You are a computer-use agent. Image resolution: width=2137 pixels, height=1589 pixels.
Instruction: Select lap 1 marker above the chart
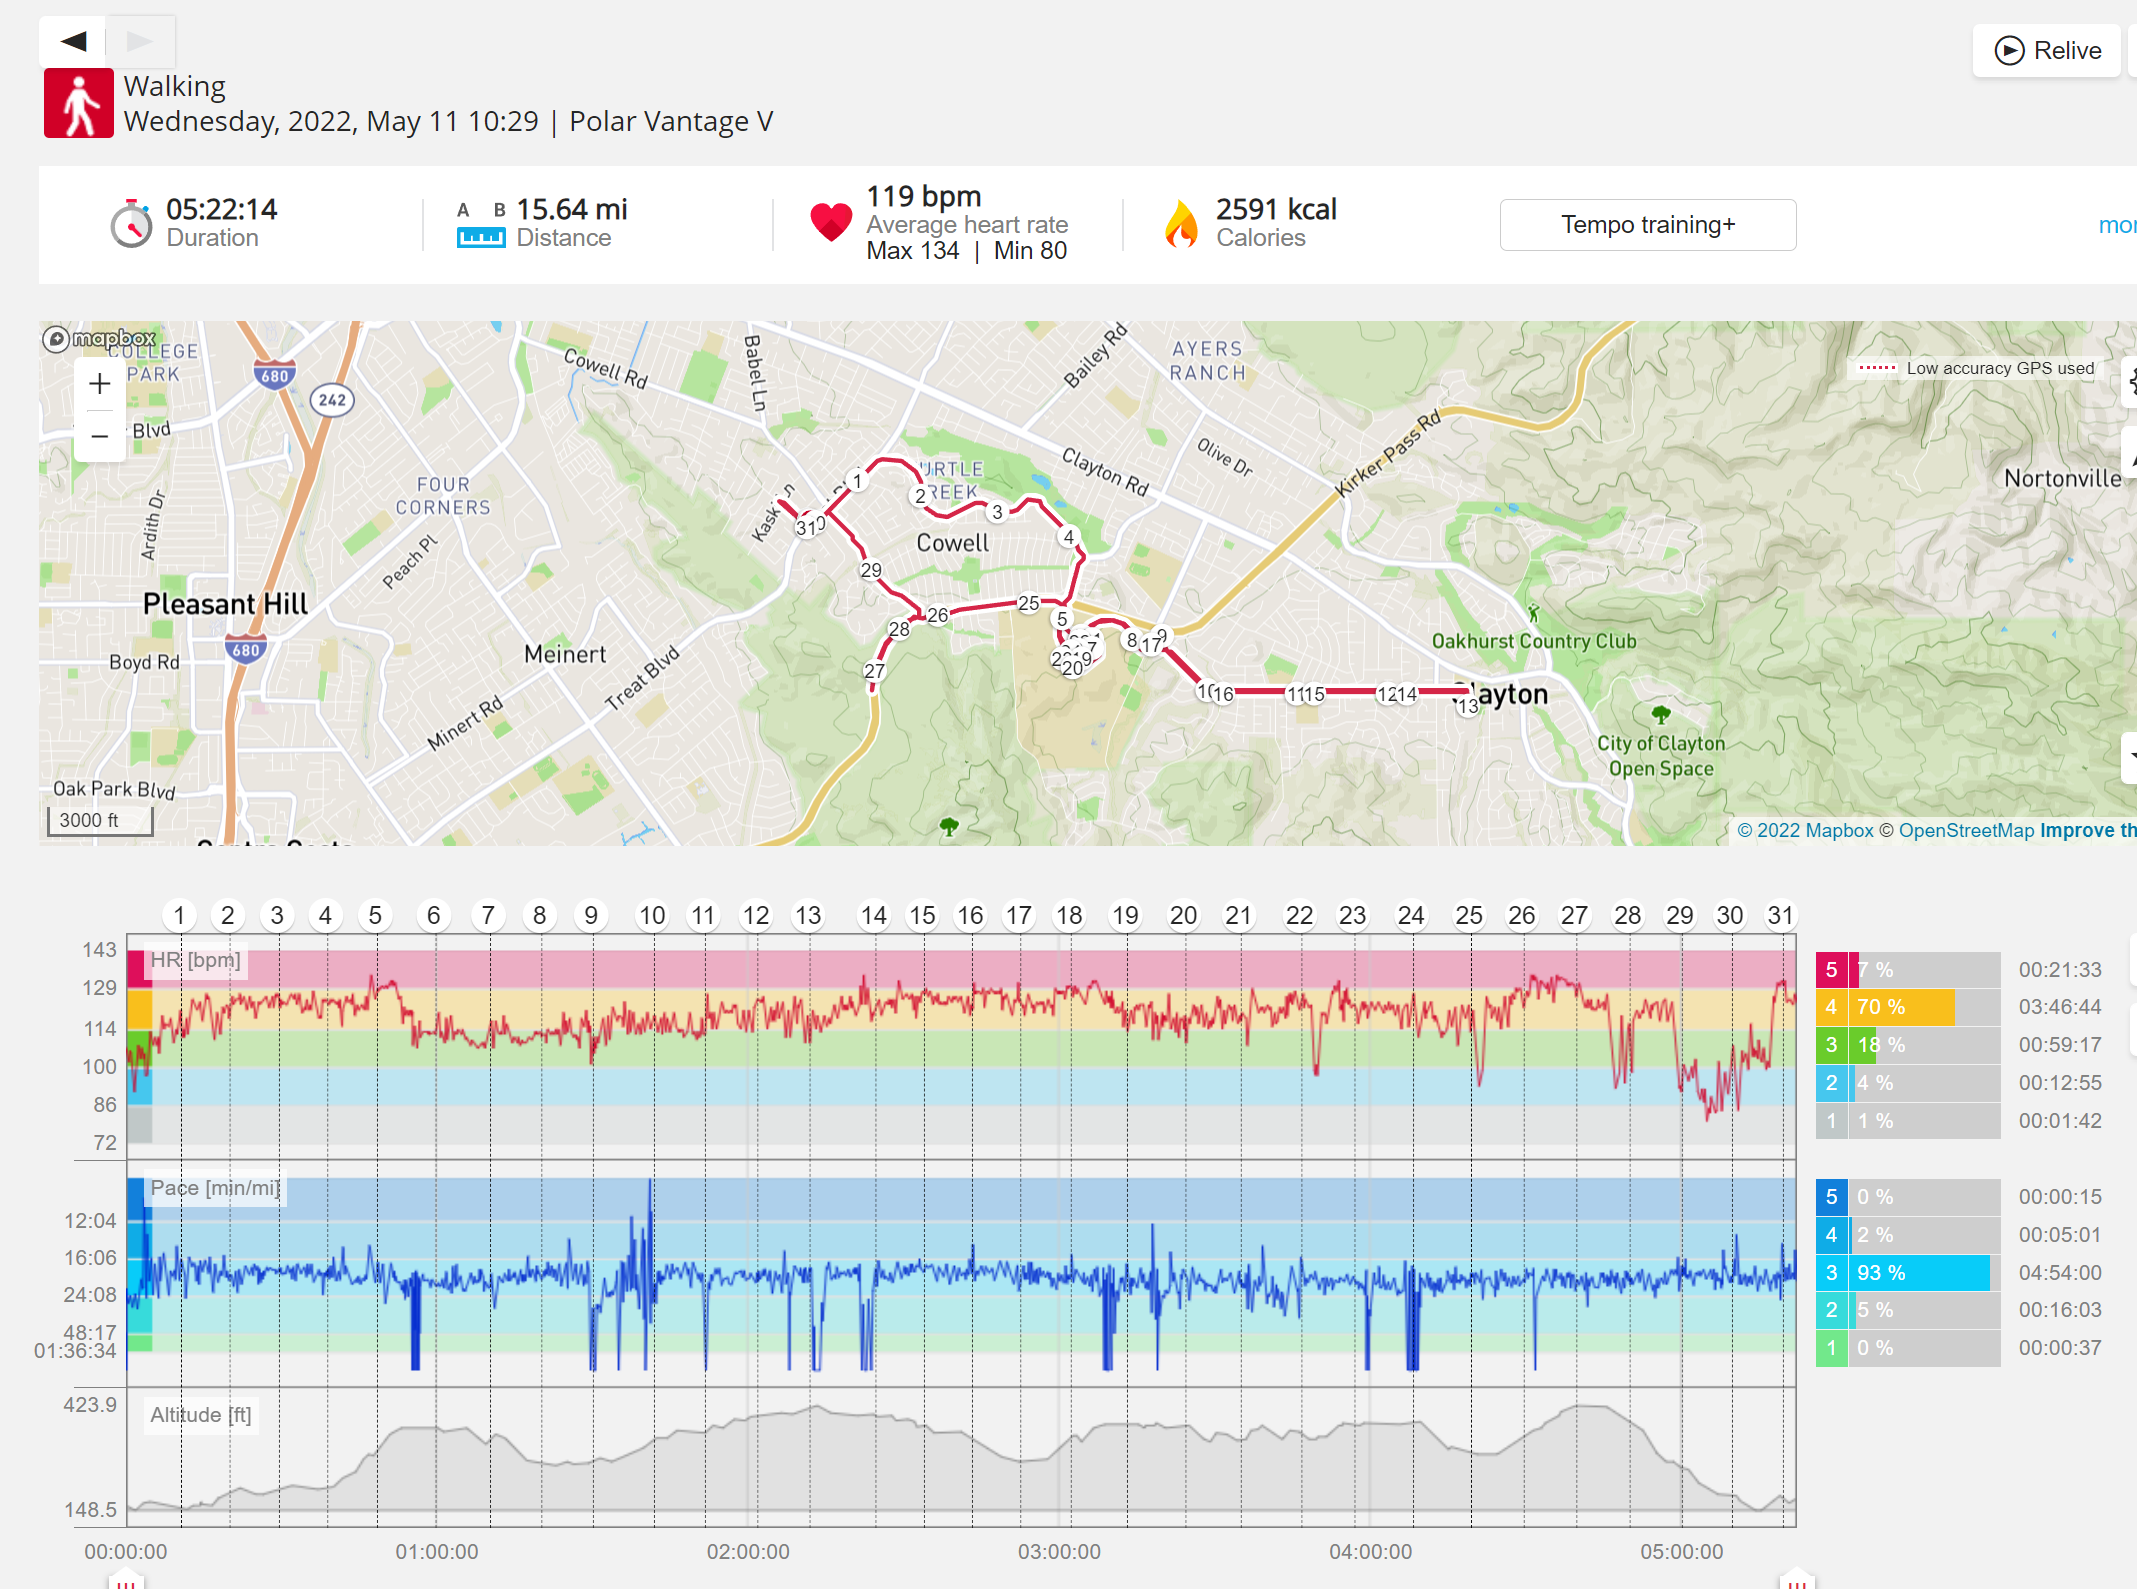[179, 915]
